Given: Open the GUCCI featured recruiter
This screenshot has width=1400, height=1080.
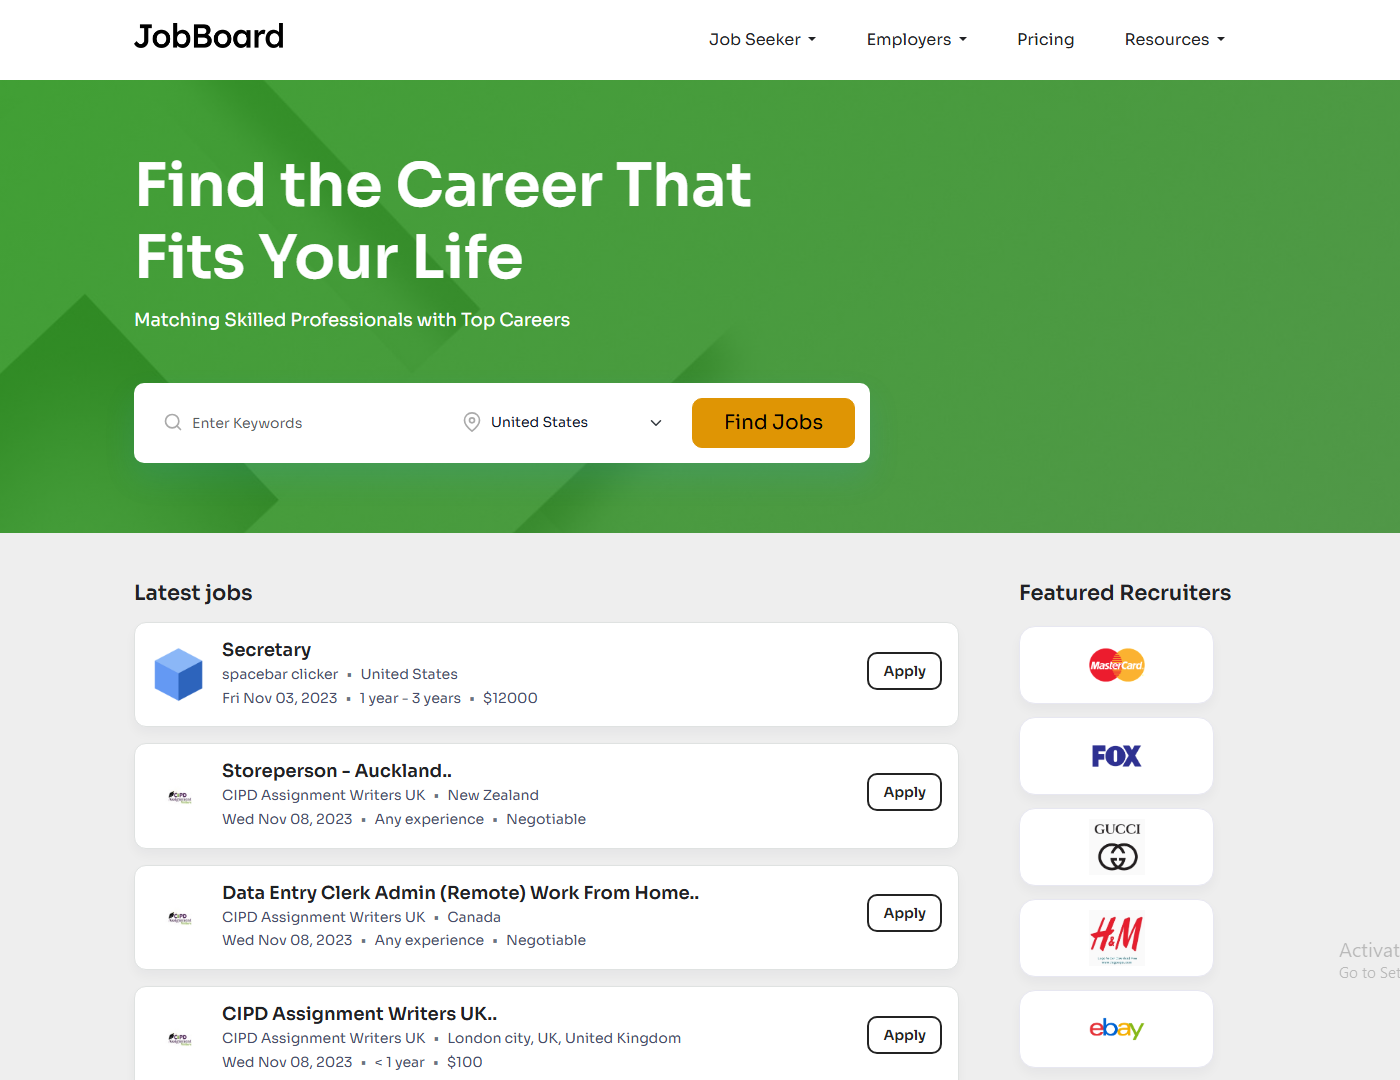Looking at the screenshot, I should [1116, 846].
